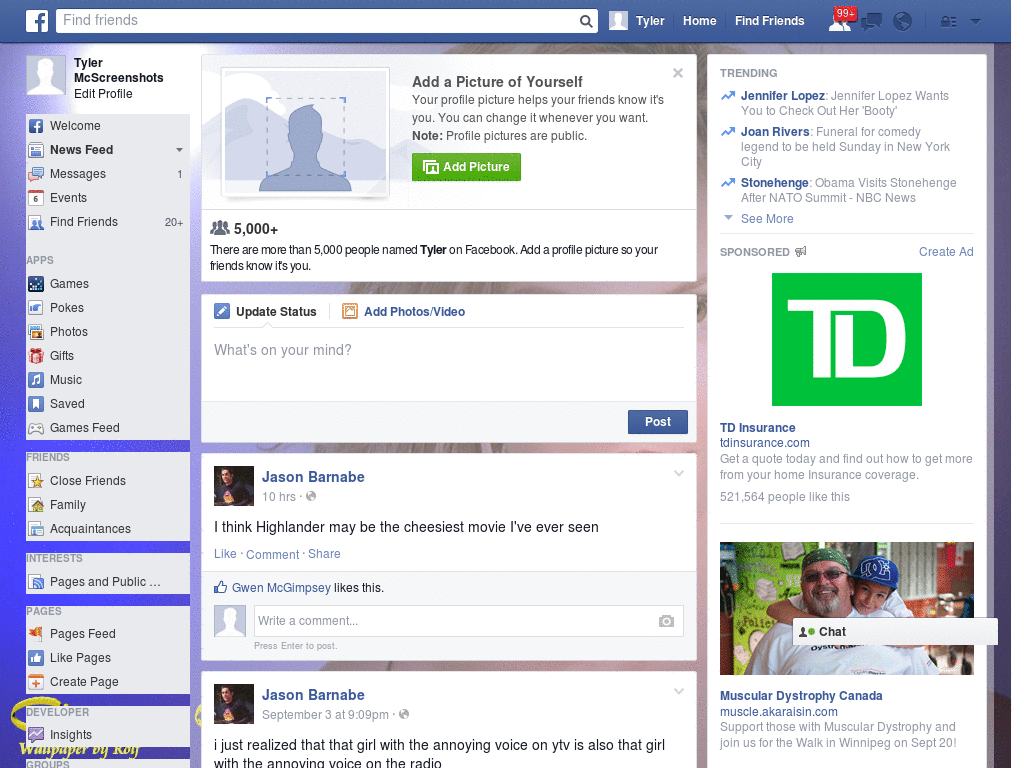Go to Home in top bar
This screenshot has width=1024, height=768.
coord(699,21)
